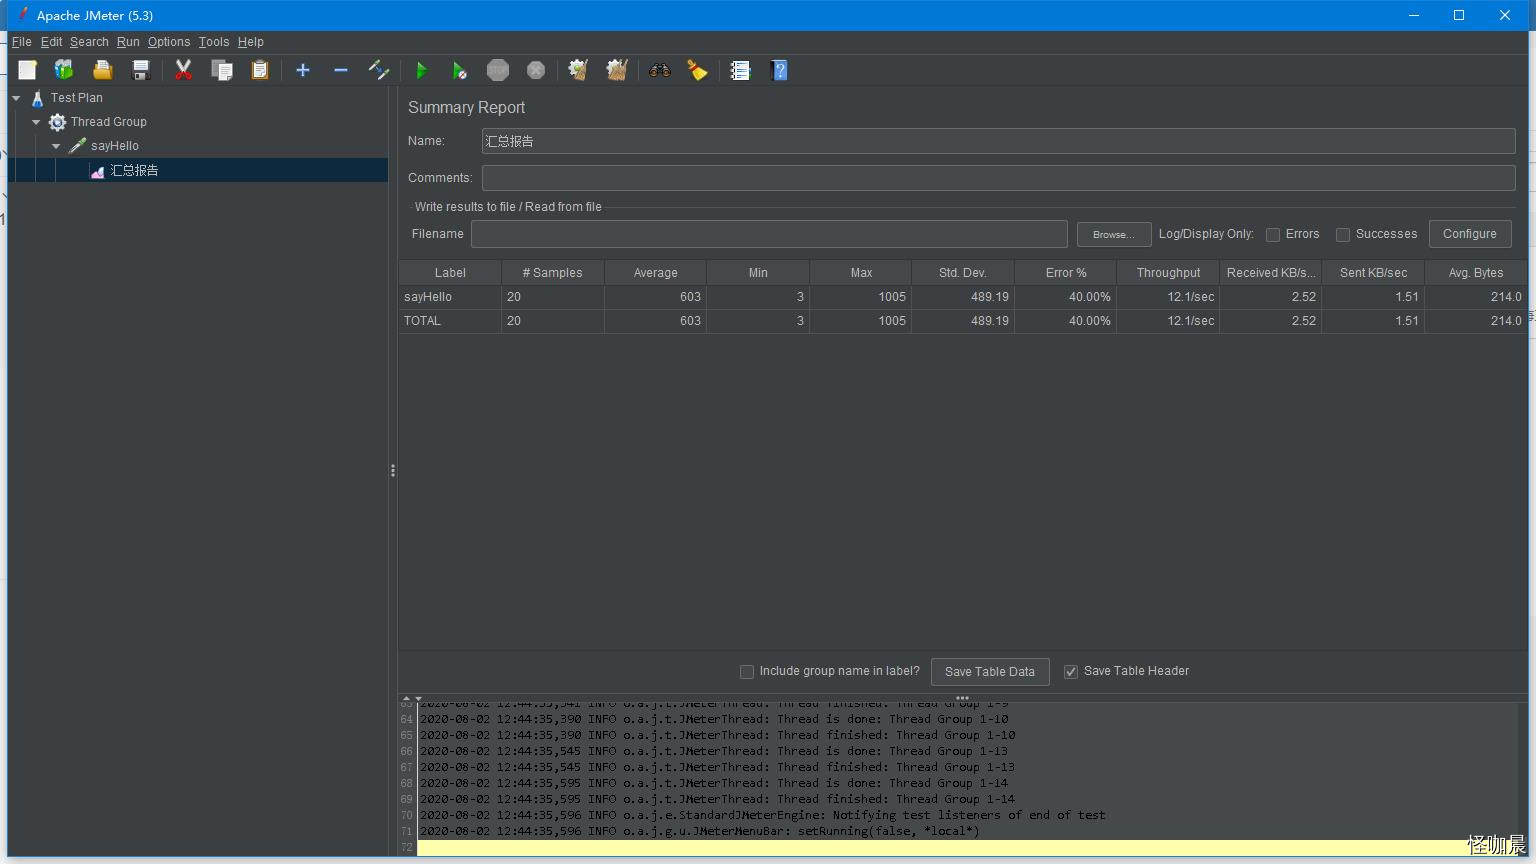Collapse the sayHello tree arrow

click(56, 146)
